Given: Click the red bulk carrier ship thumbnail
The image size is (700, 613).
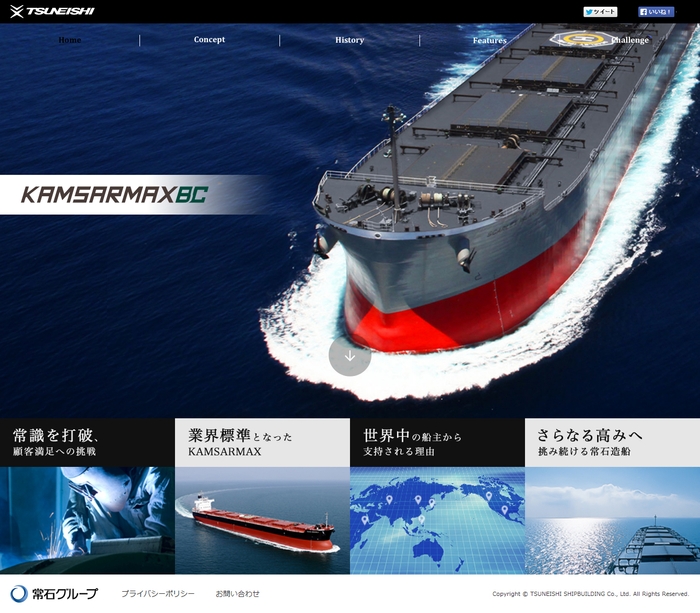Looking at the screenshot, I should 262,521.
